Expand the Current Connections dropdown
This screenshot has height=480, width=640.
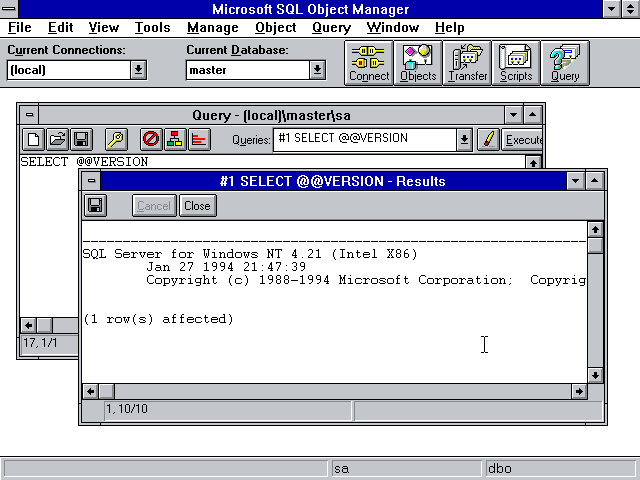138,70
